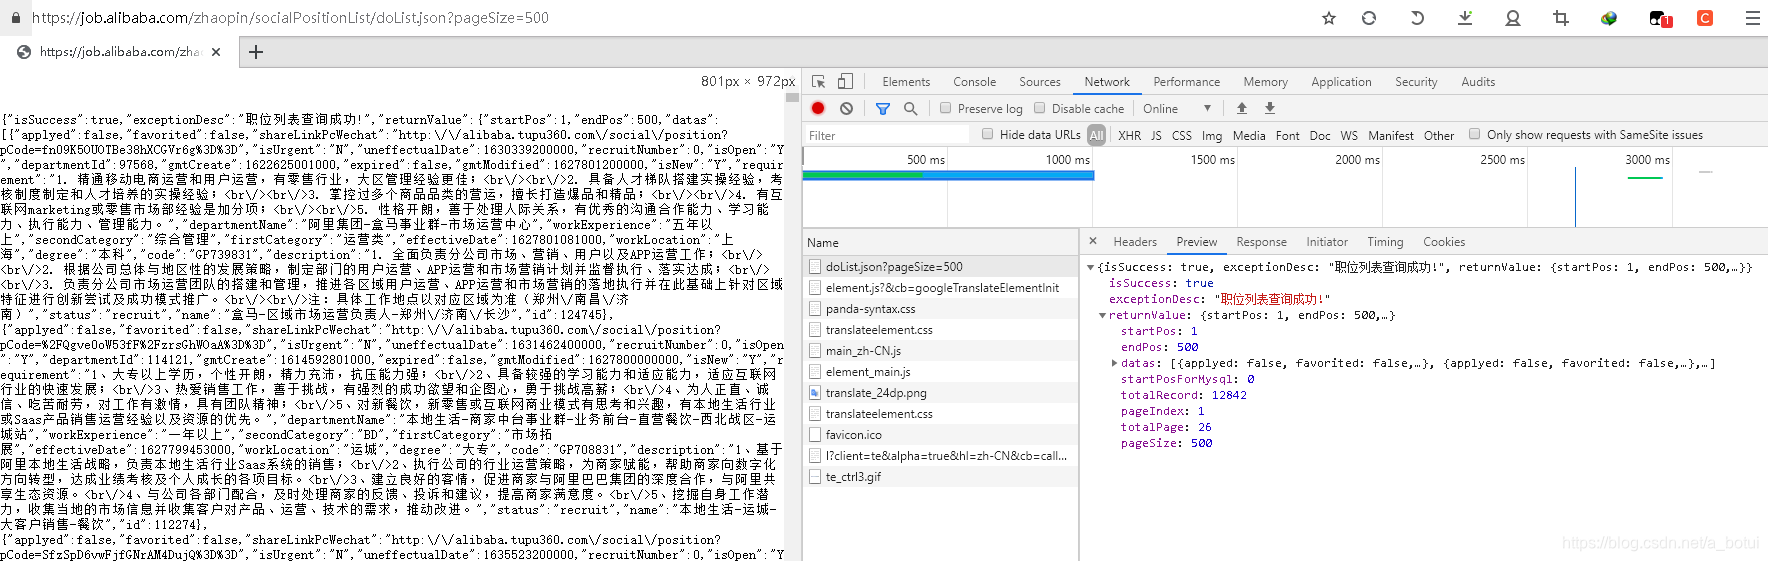This screenshot has height=561, width=1768.
Task: Show the Cookies tab
Action: click(x=1444, y=242)
